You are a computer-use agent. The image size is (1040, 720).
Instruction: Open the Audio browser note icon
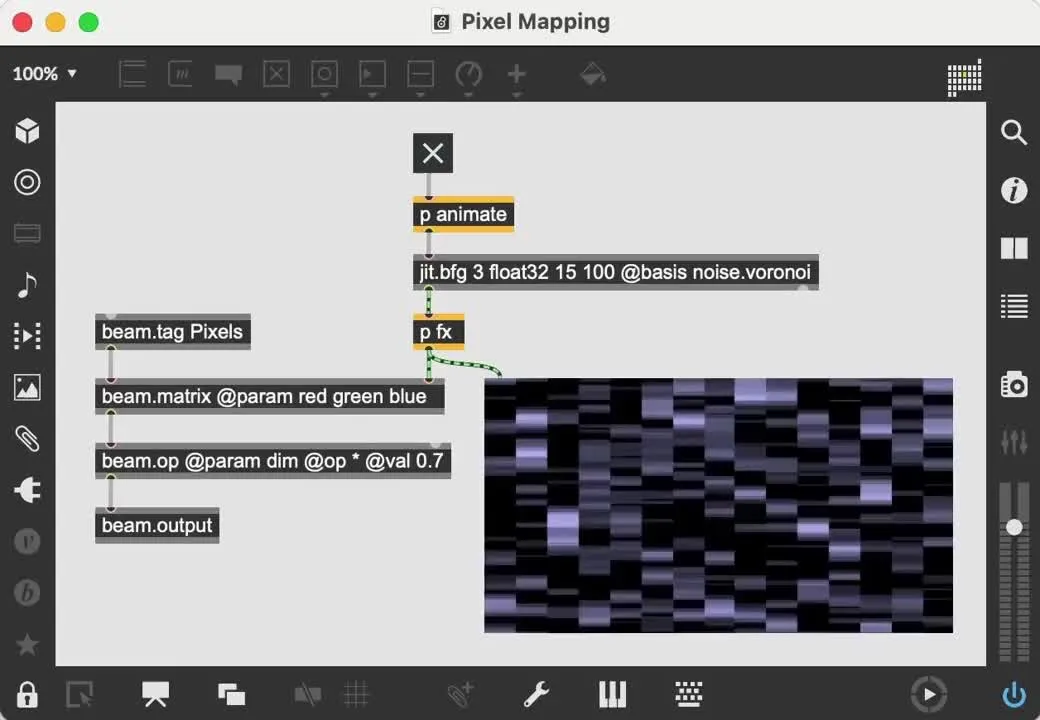click(27, 285)
